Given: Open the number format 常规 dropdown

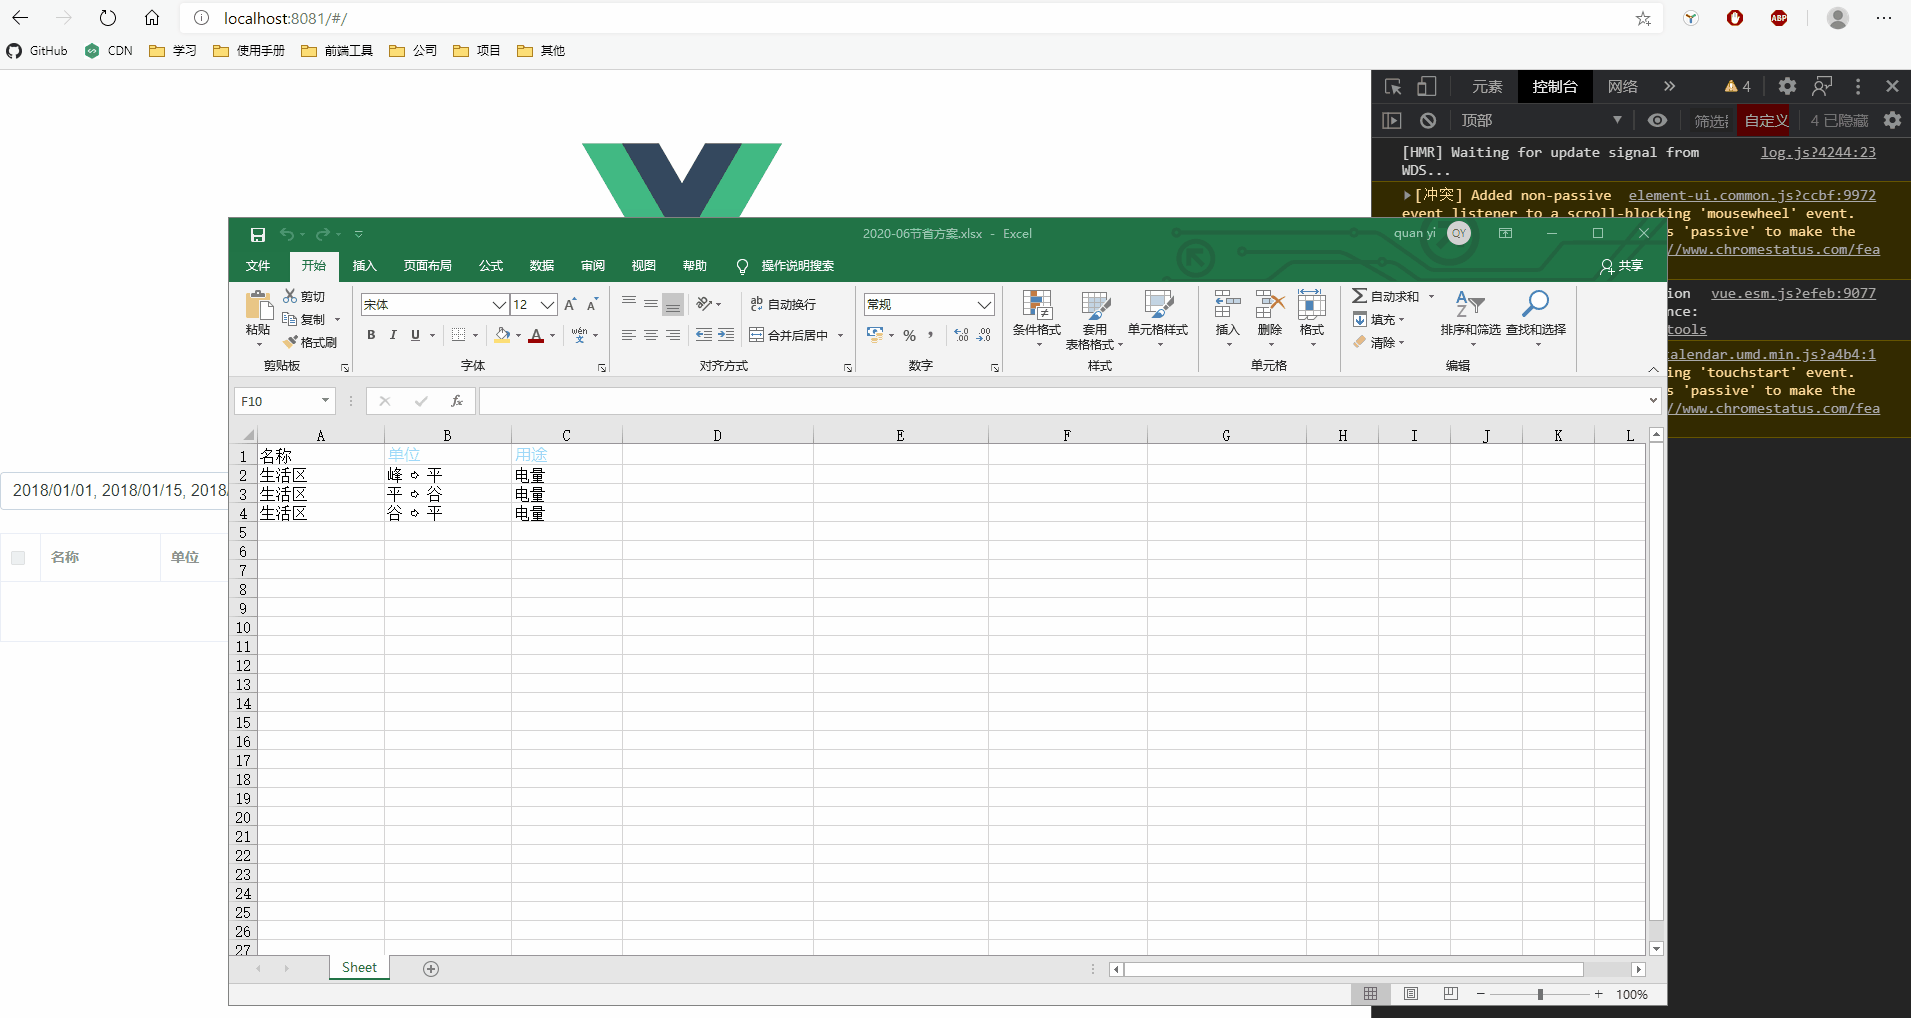Looking at the screenshot, I should pos(984,304).
